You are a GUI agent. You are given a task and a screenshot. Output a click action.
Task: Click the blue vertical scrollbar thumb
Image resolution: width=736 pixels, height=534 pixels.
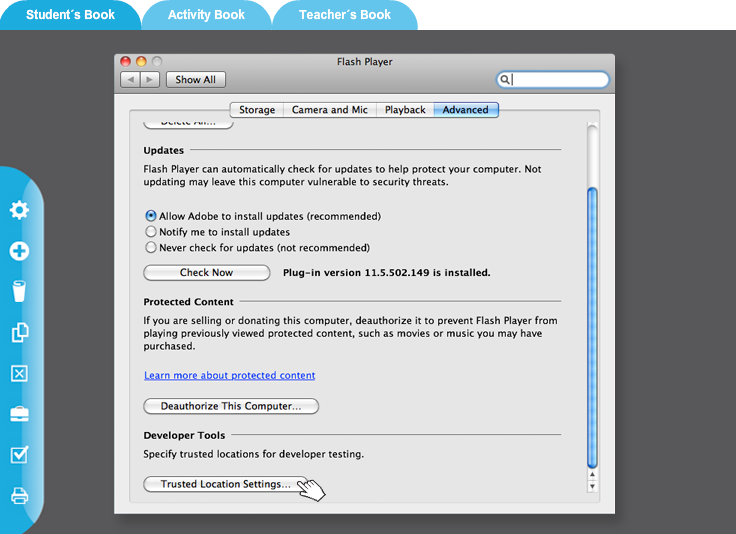(x=592, y=325)
